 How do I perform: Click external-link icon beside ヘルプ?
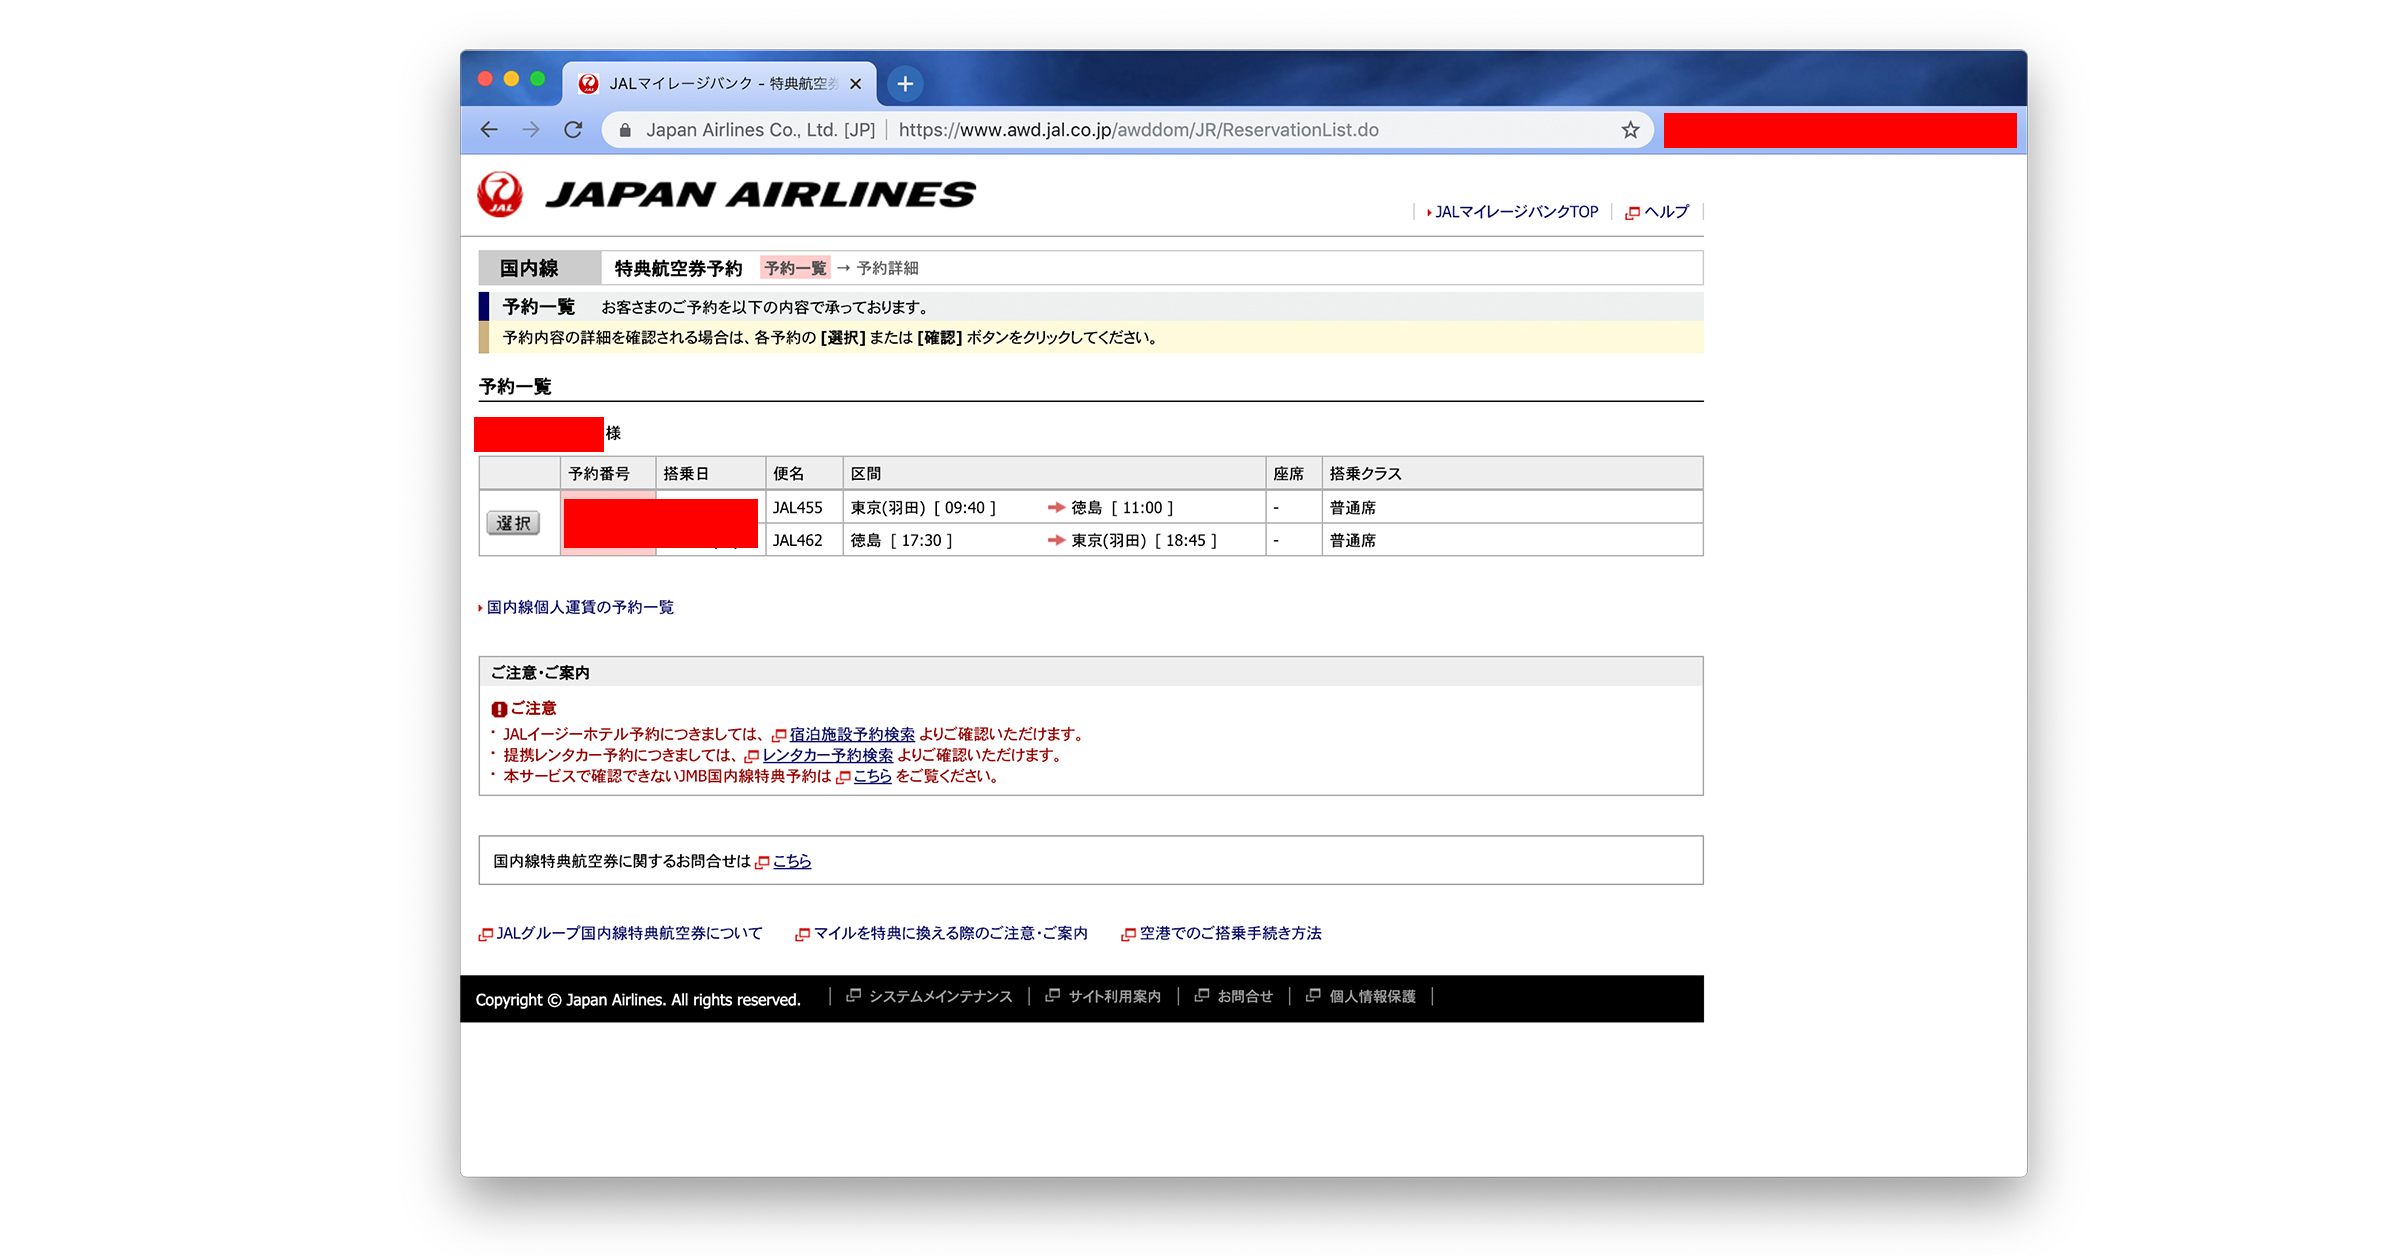click(x=1633, y=213)
